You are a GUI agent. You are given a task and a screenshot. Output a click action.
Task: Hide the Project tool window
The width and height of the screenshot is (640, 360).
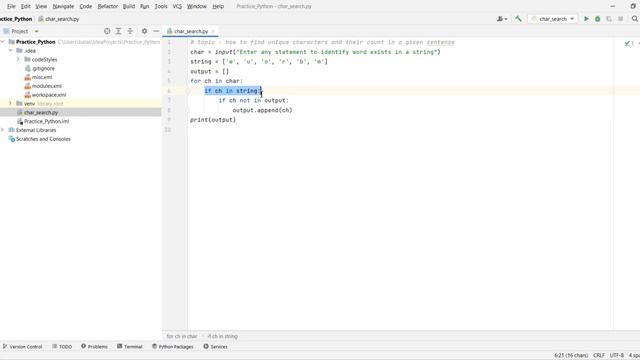point(156,31)
